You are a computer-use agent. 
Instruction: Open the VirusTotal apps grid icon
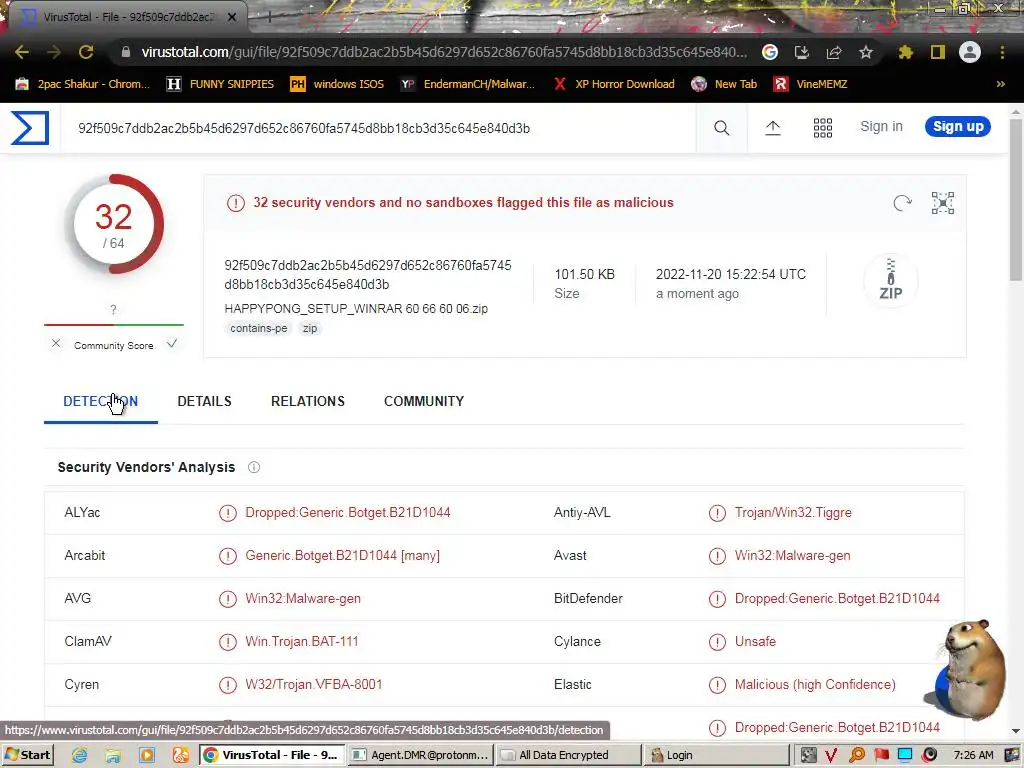[823, 128]
